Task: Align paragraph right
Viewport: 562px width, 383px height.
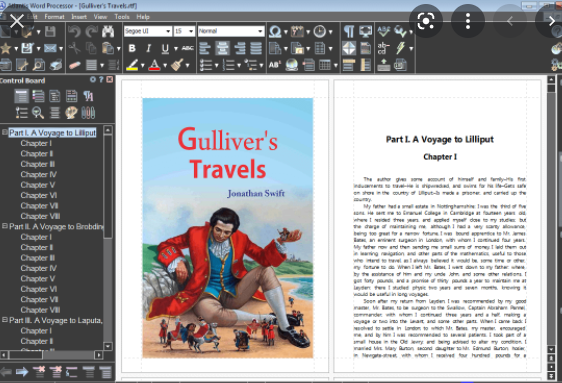Action: pyautogui.click(x=239, y=48)
